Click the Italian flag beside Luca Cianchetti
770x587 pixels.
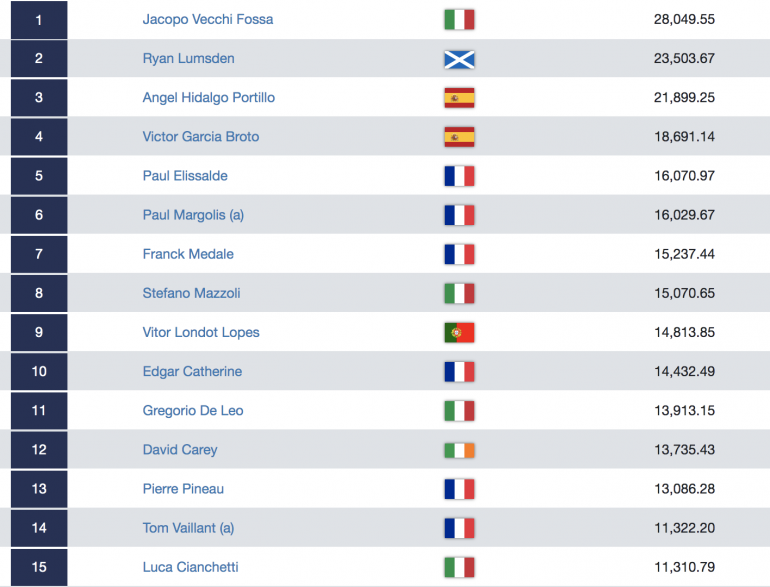(x=459, y=567)
